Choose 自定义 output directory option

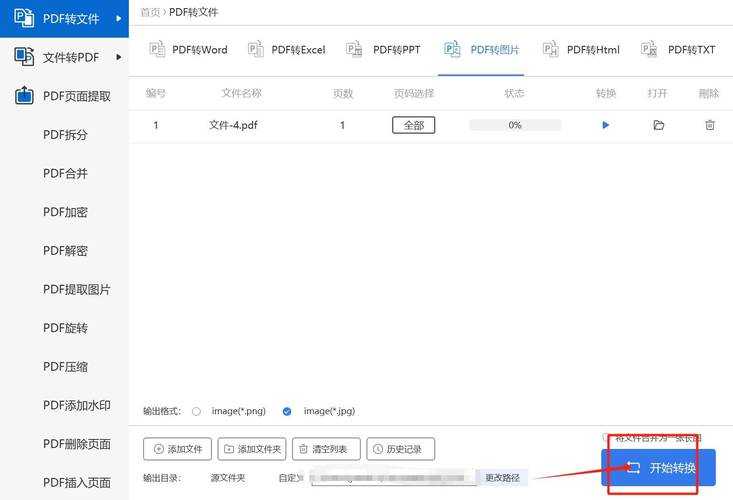(291, 478)
